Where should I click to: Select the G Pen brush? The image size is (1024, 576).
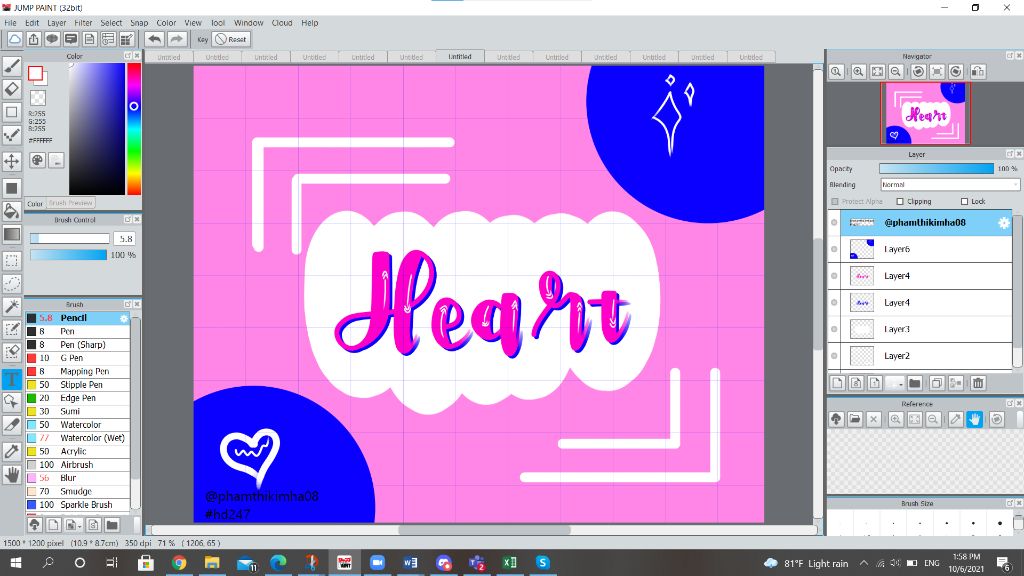pos(78,358)
